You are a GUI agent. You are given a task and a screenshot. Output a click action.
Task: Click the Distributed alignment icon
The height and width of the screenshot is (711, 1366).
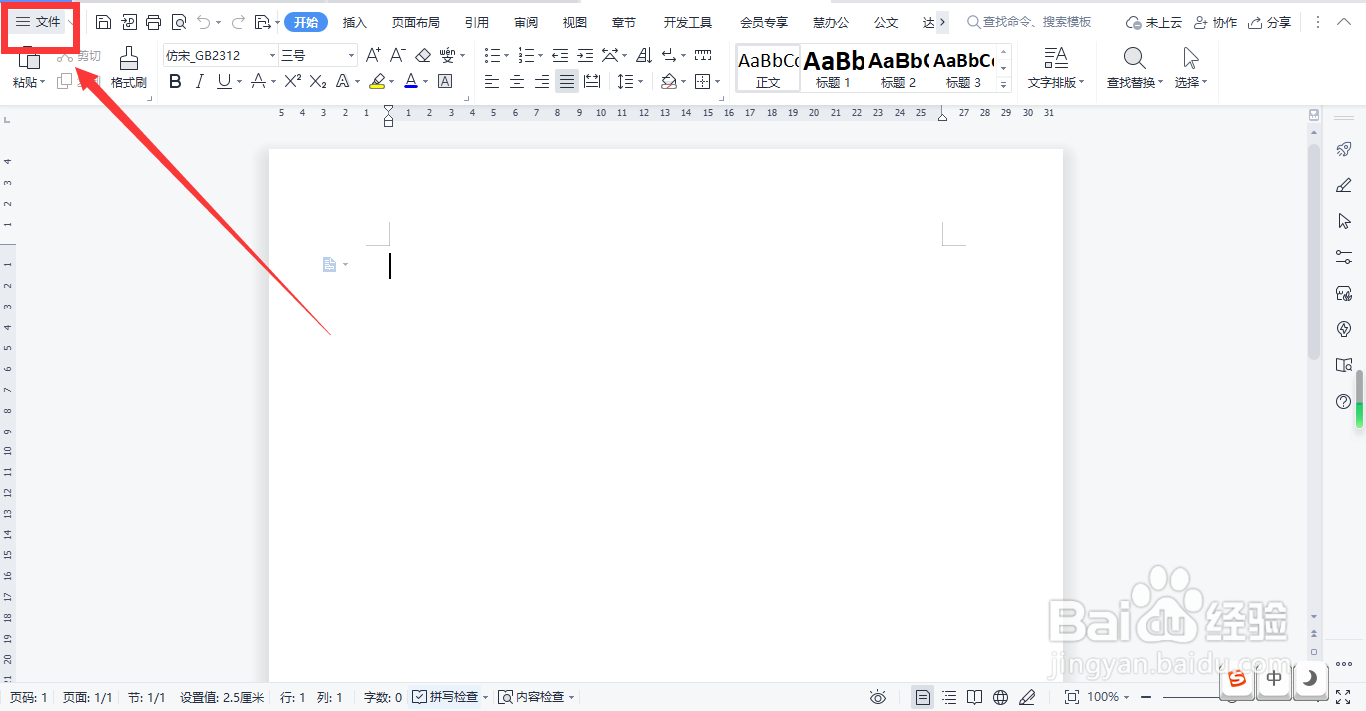(x=592, y=81)
